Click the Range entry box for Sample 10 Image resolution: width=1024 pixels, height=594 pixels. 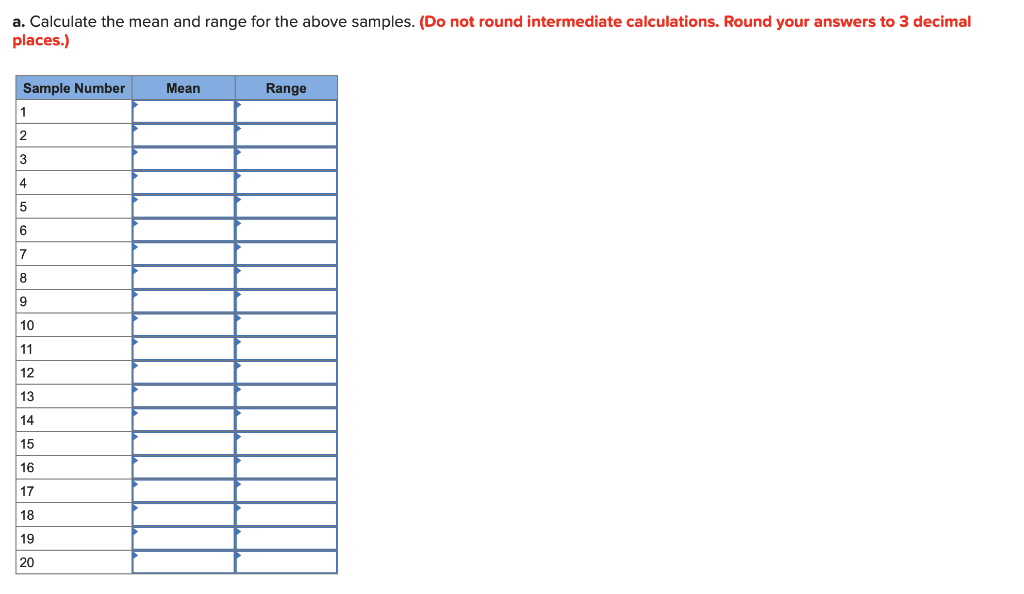coord(287,325)
